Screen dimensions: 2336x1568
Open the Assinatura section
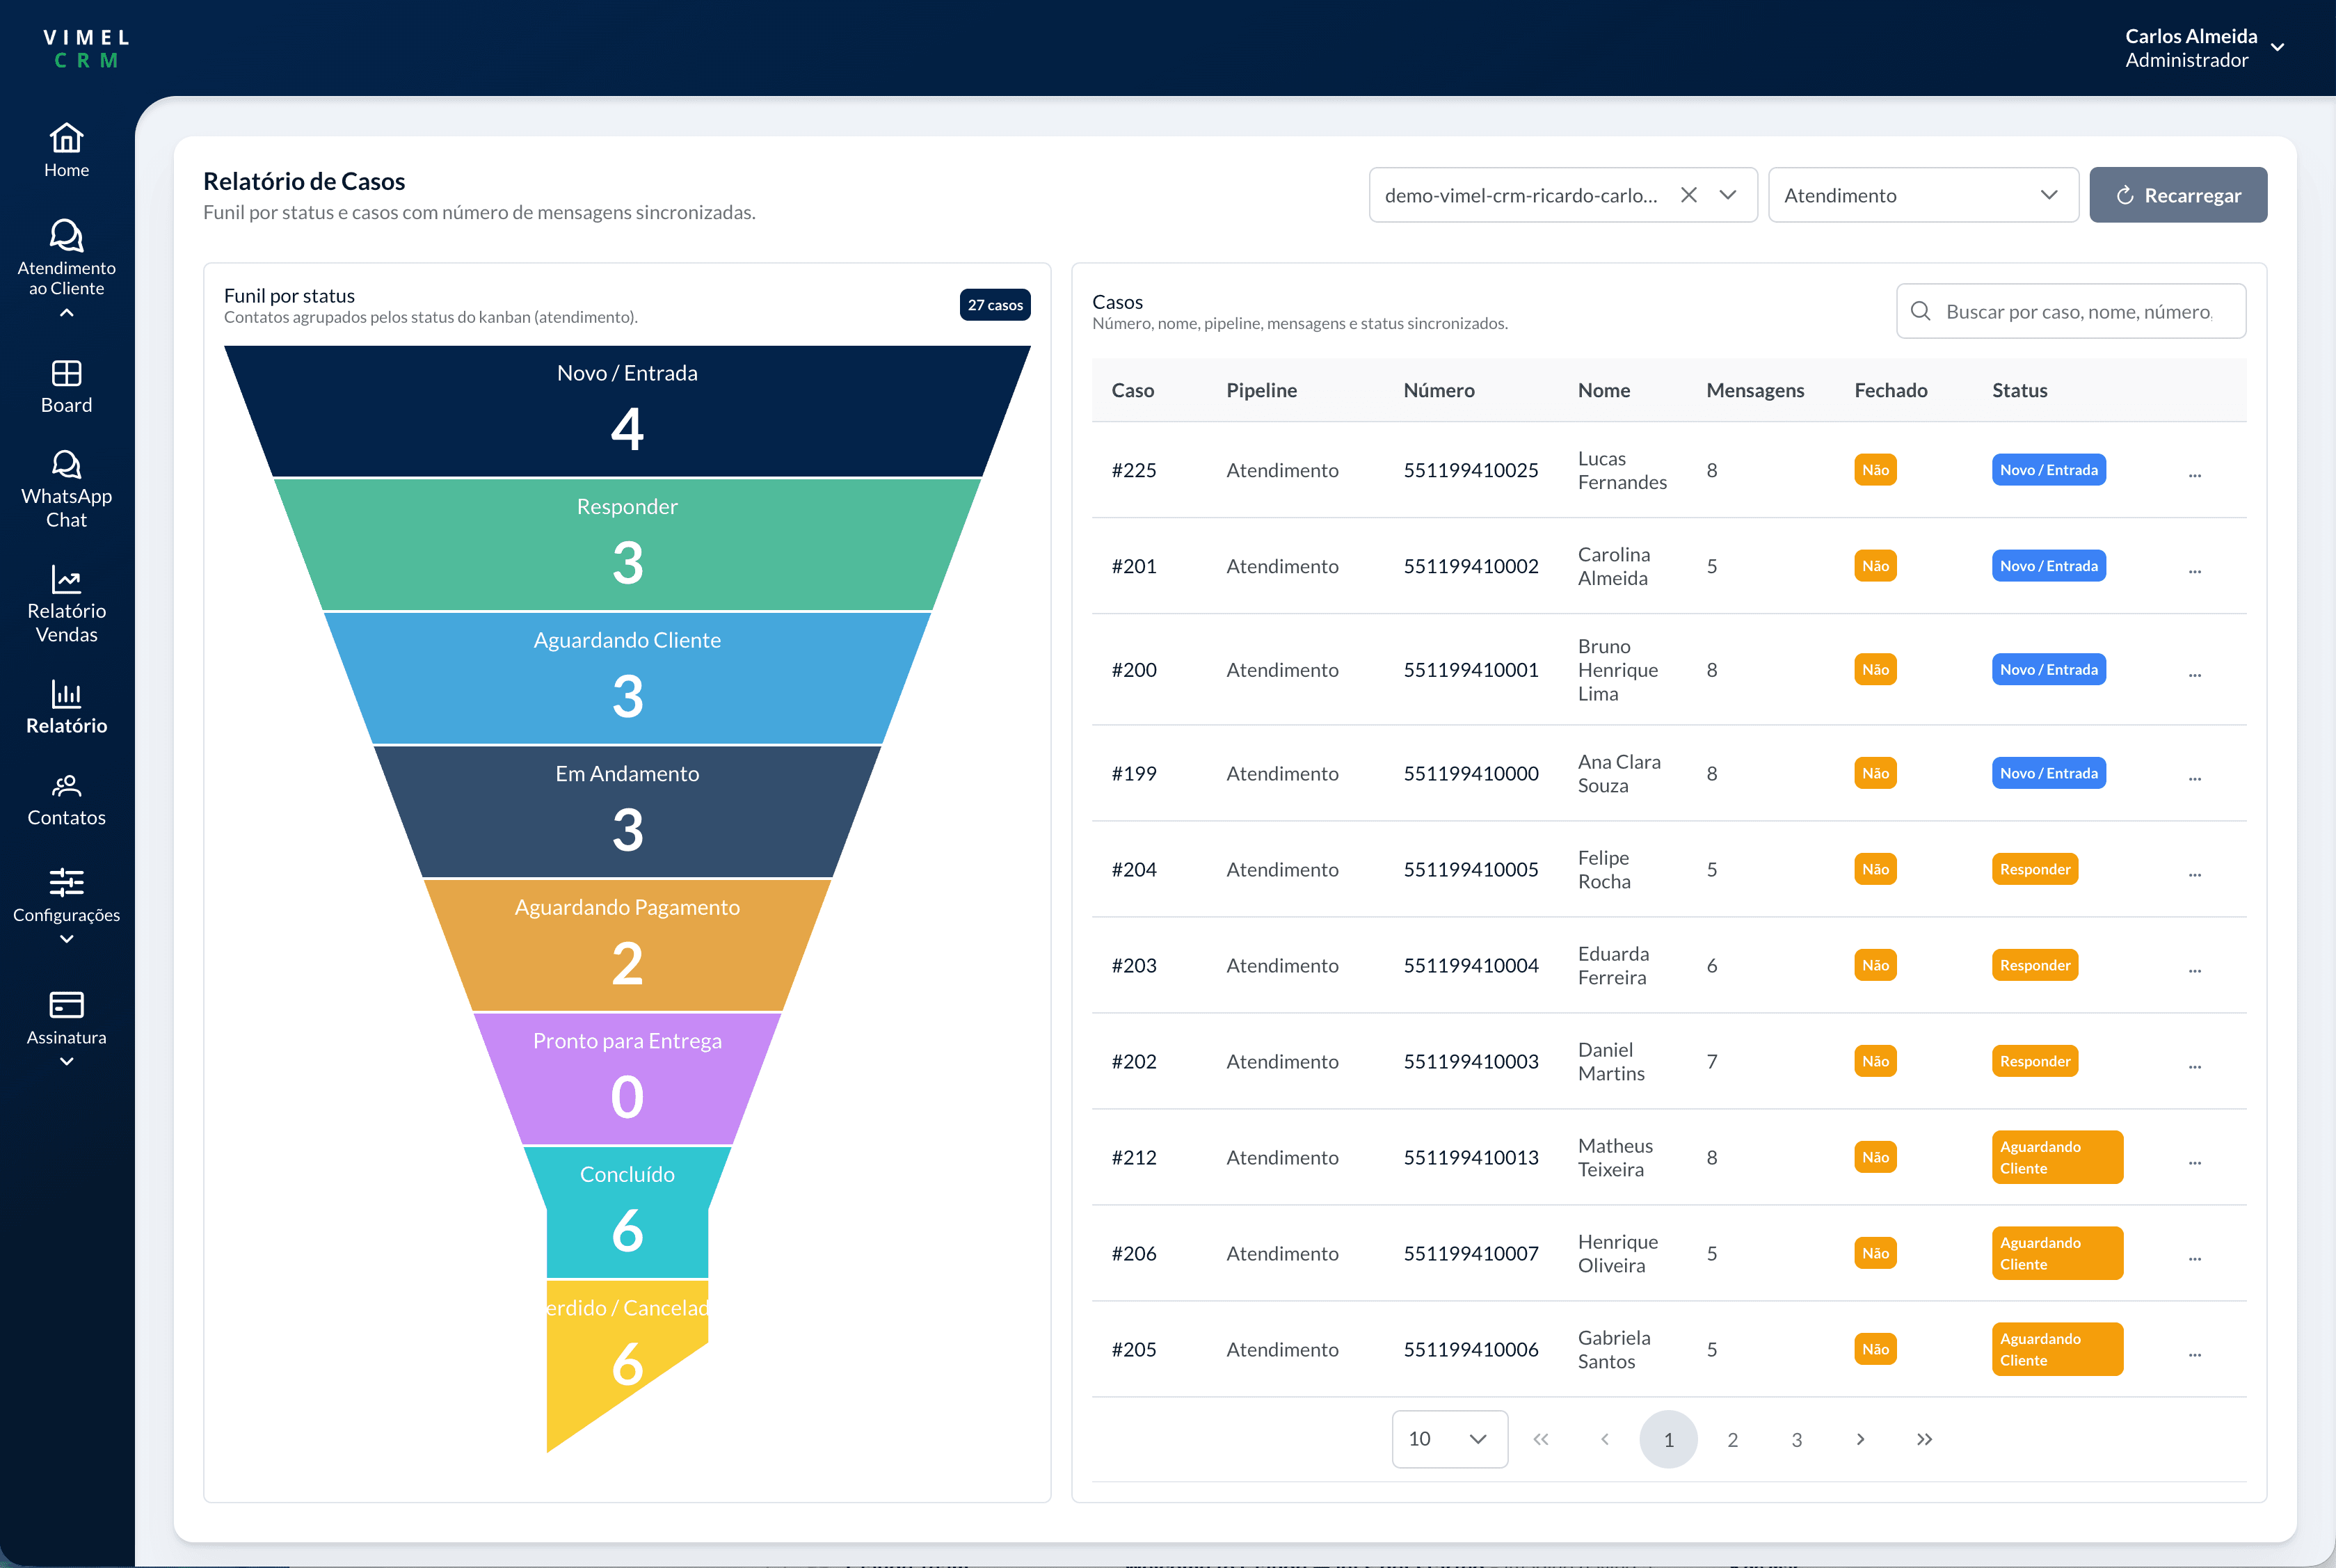pos(66,1017)
